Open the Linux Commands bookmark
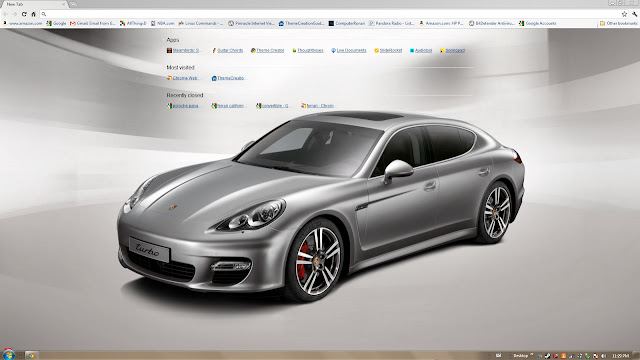640x360 pixels. tap(200, 23)
